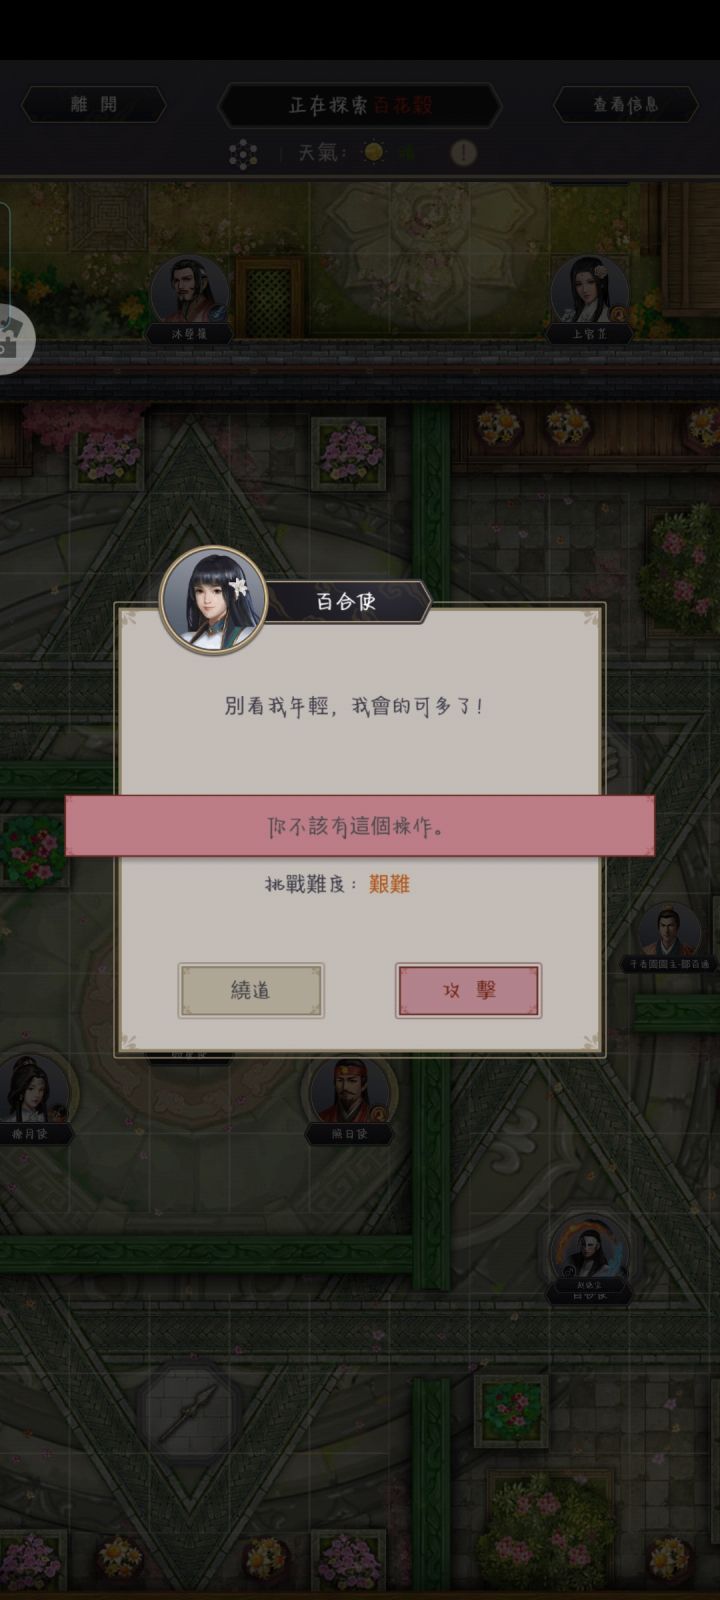Choose the 繞道 detour button
This screenshot has height=1600, width=720.
(x=251, y=990)
